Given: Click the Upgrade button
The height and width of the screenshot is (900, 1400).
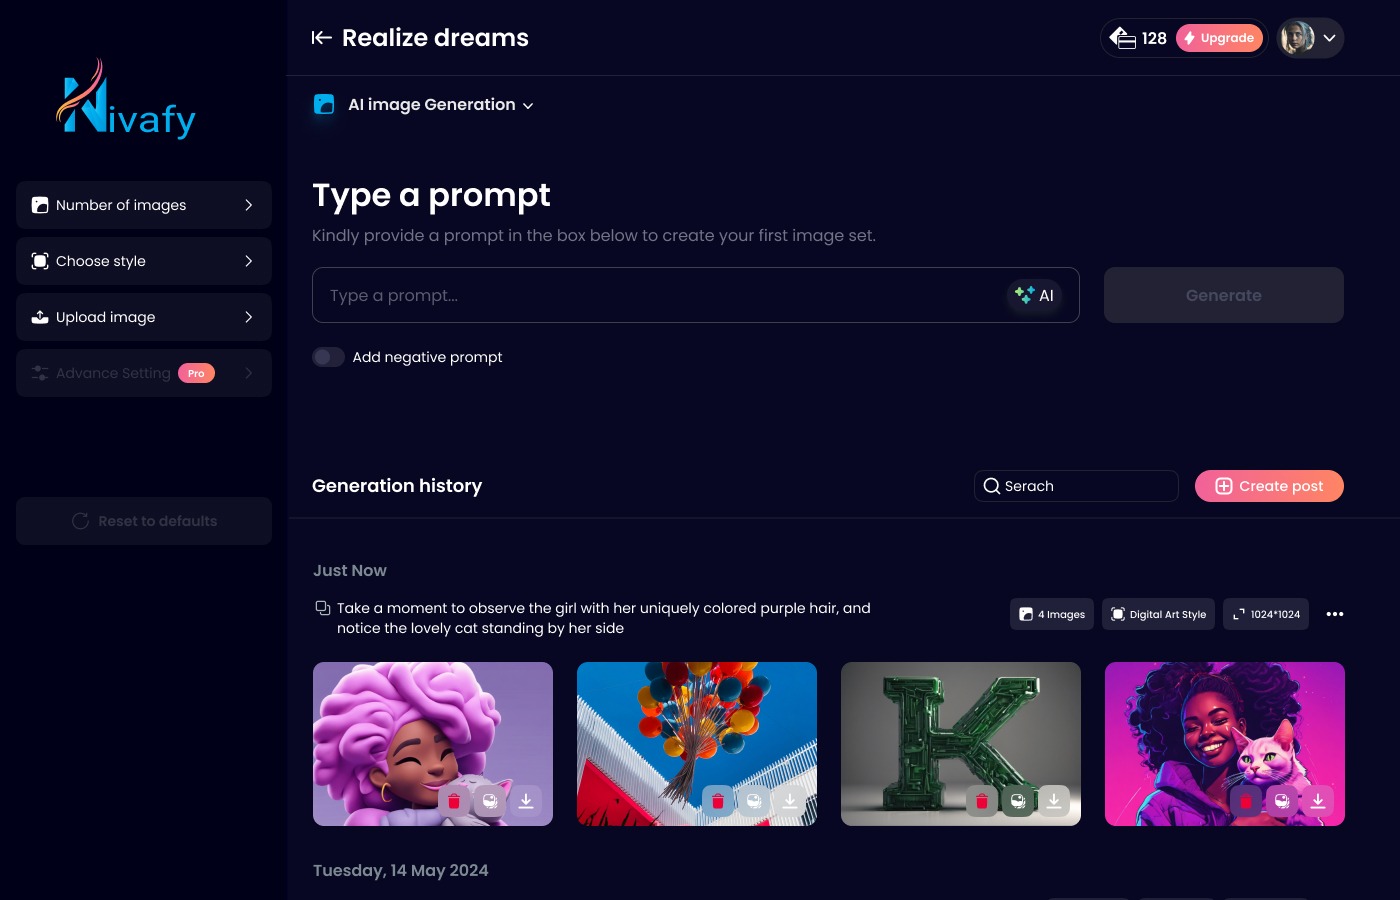Looking at the screenshot, I should point(1219,38).
